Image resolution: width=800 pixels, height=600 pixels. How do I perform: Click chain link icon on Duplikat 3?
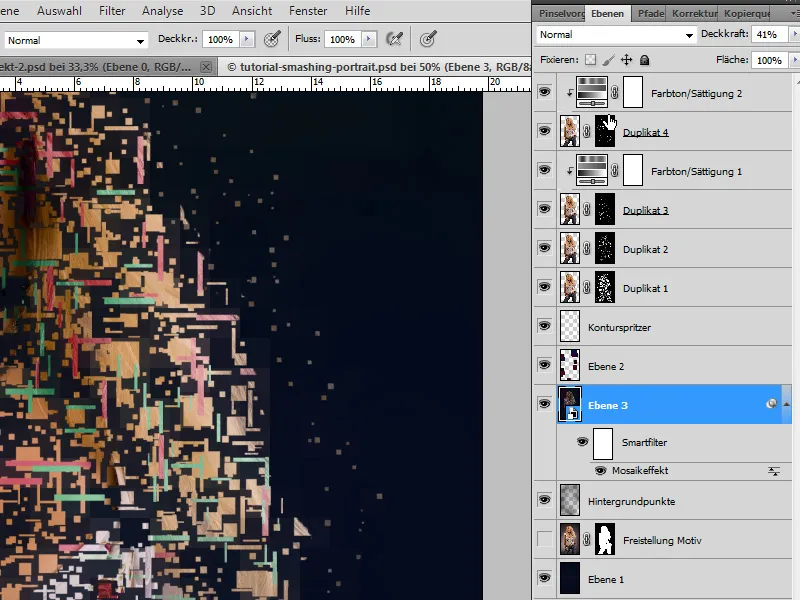pyautogui.click(x=587, y=210)
